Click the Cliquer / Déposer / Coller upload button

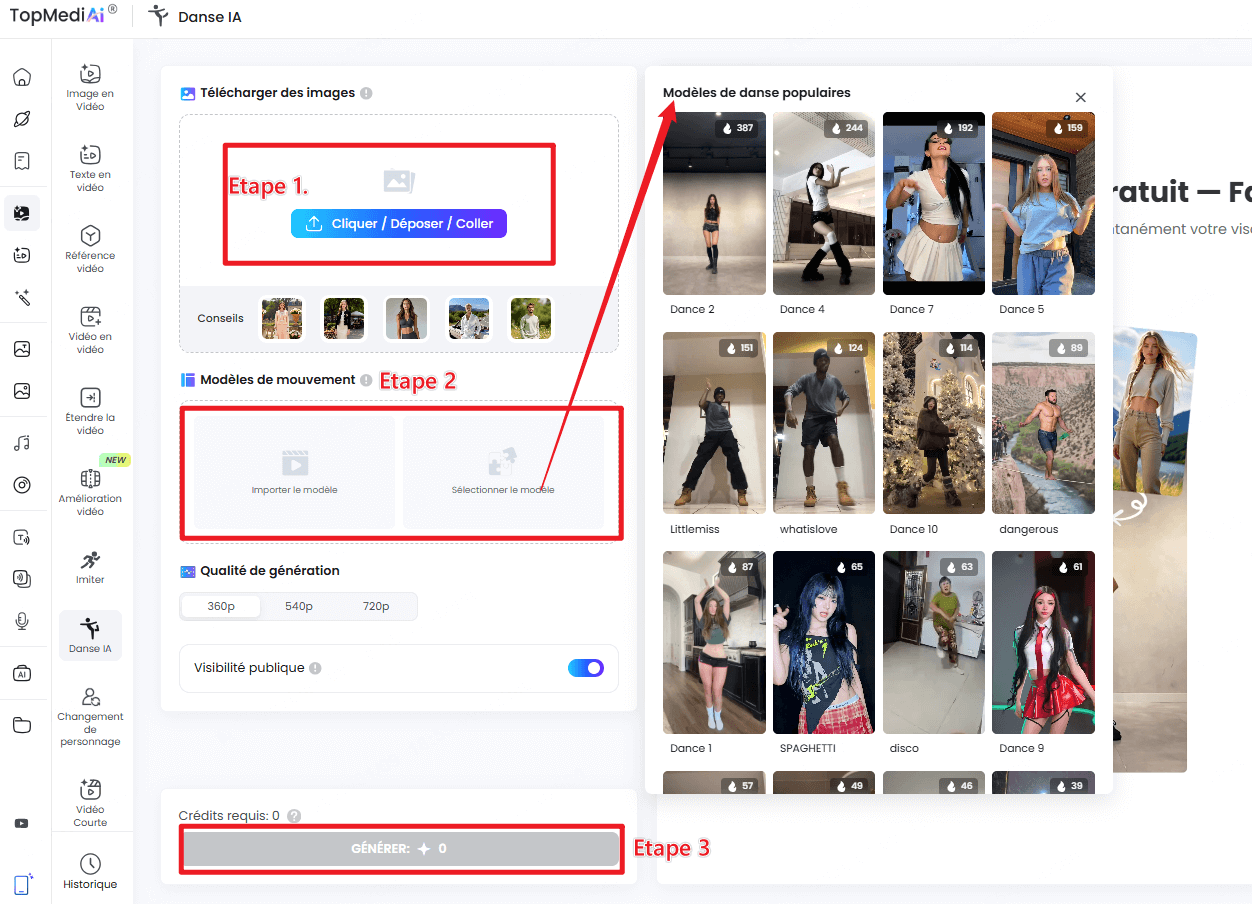[399, 223]
